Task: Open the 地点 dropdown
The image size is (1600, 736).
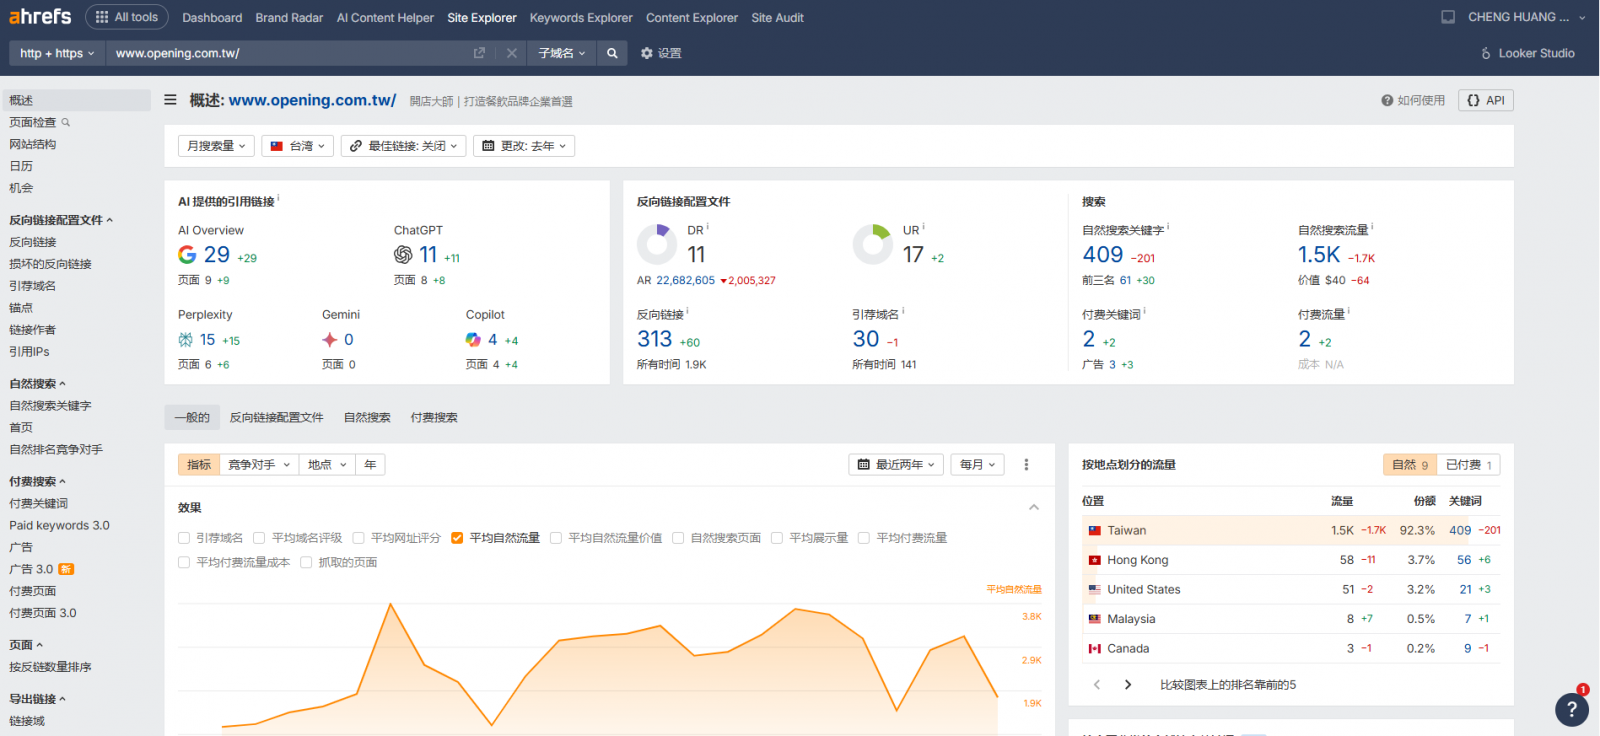Action: (327, 465)
